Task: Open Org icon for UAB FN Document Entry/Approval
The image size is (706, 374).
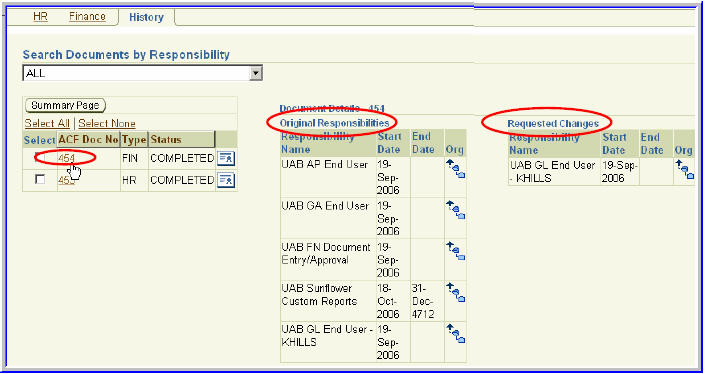Action: [456, 251]
